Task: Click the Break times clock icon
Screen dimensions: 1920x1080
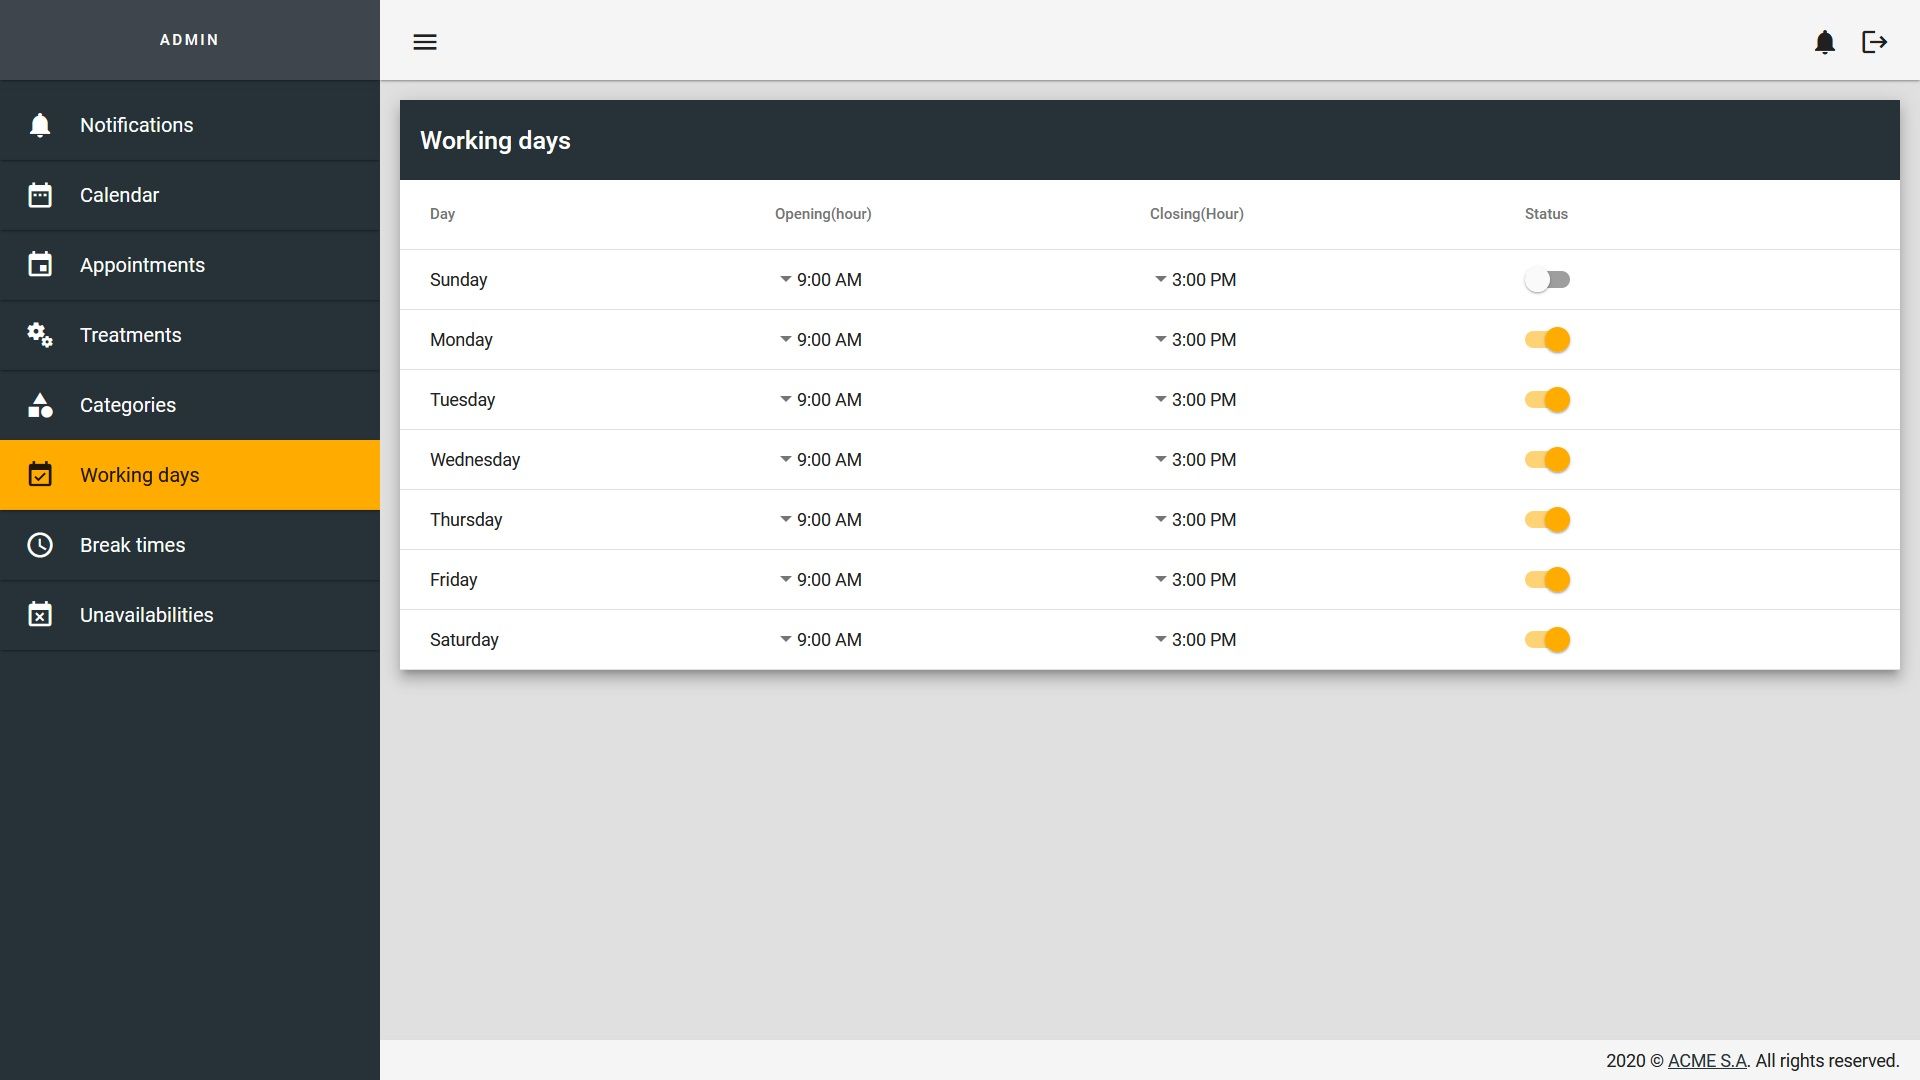Action: coord(40,545)
